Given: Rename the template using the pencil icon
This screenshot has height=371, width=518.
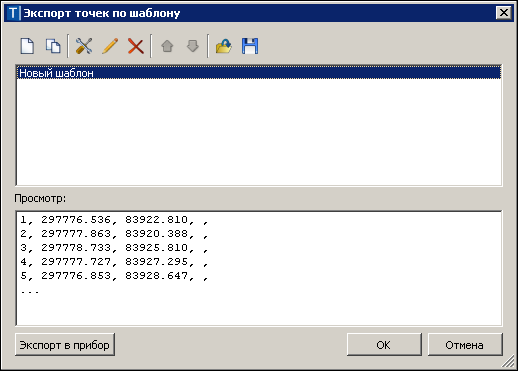Looking at the screenshot, I should [110, 46].
